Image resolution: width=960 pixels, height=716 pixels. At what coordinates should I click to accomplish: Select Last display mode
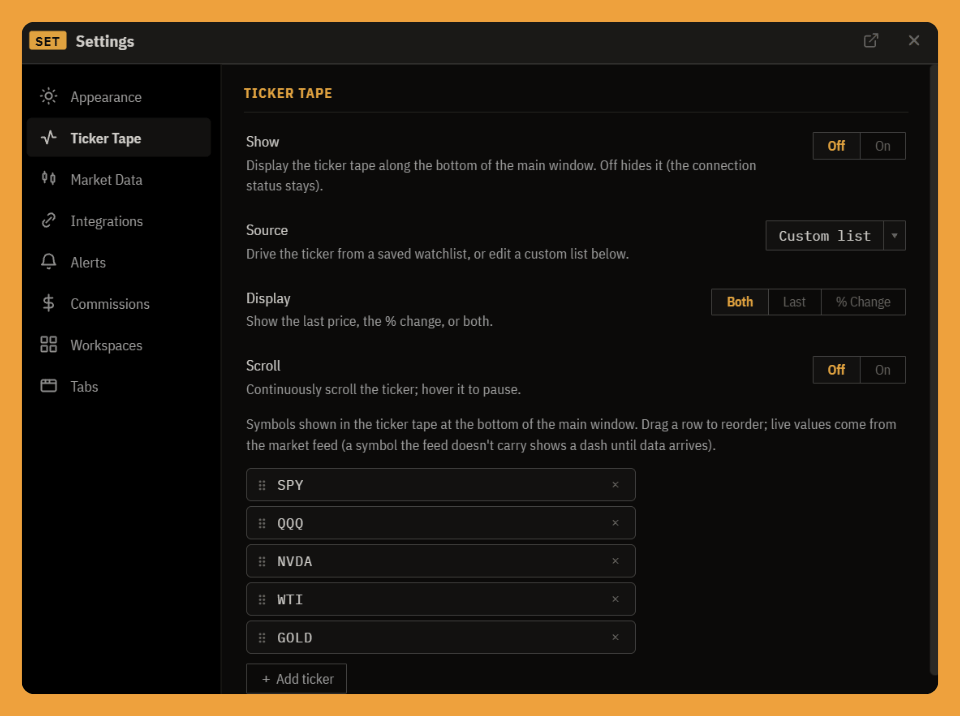[794, 302]
